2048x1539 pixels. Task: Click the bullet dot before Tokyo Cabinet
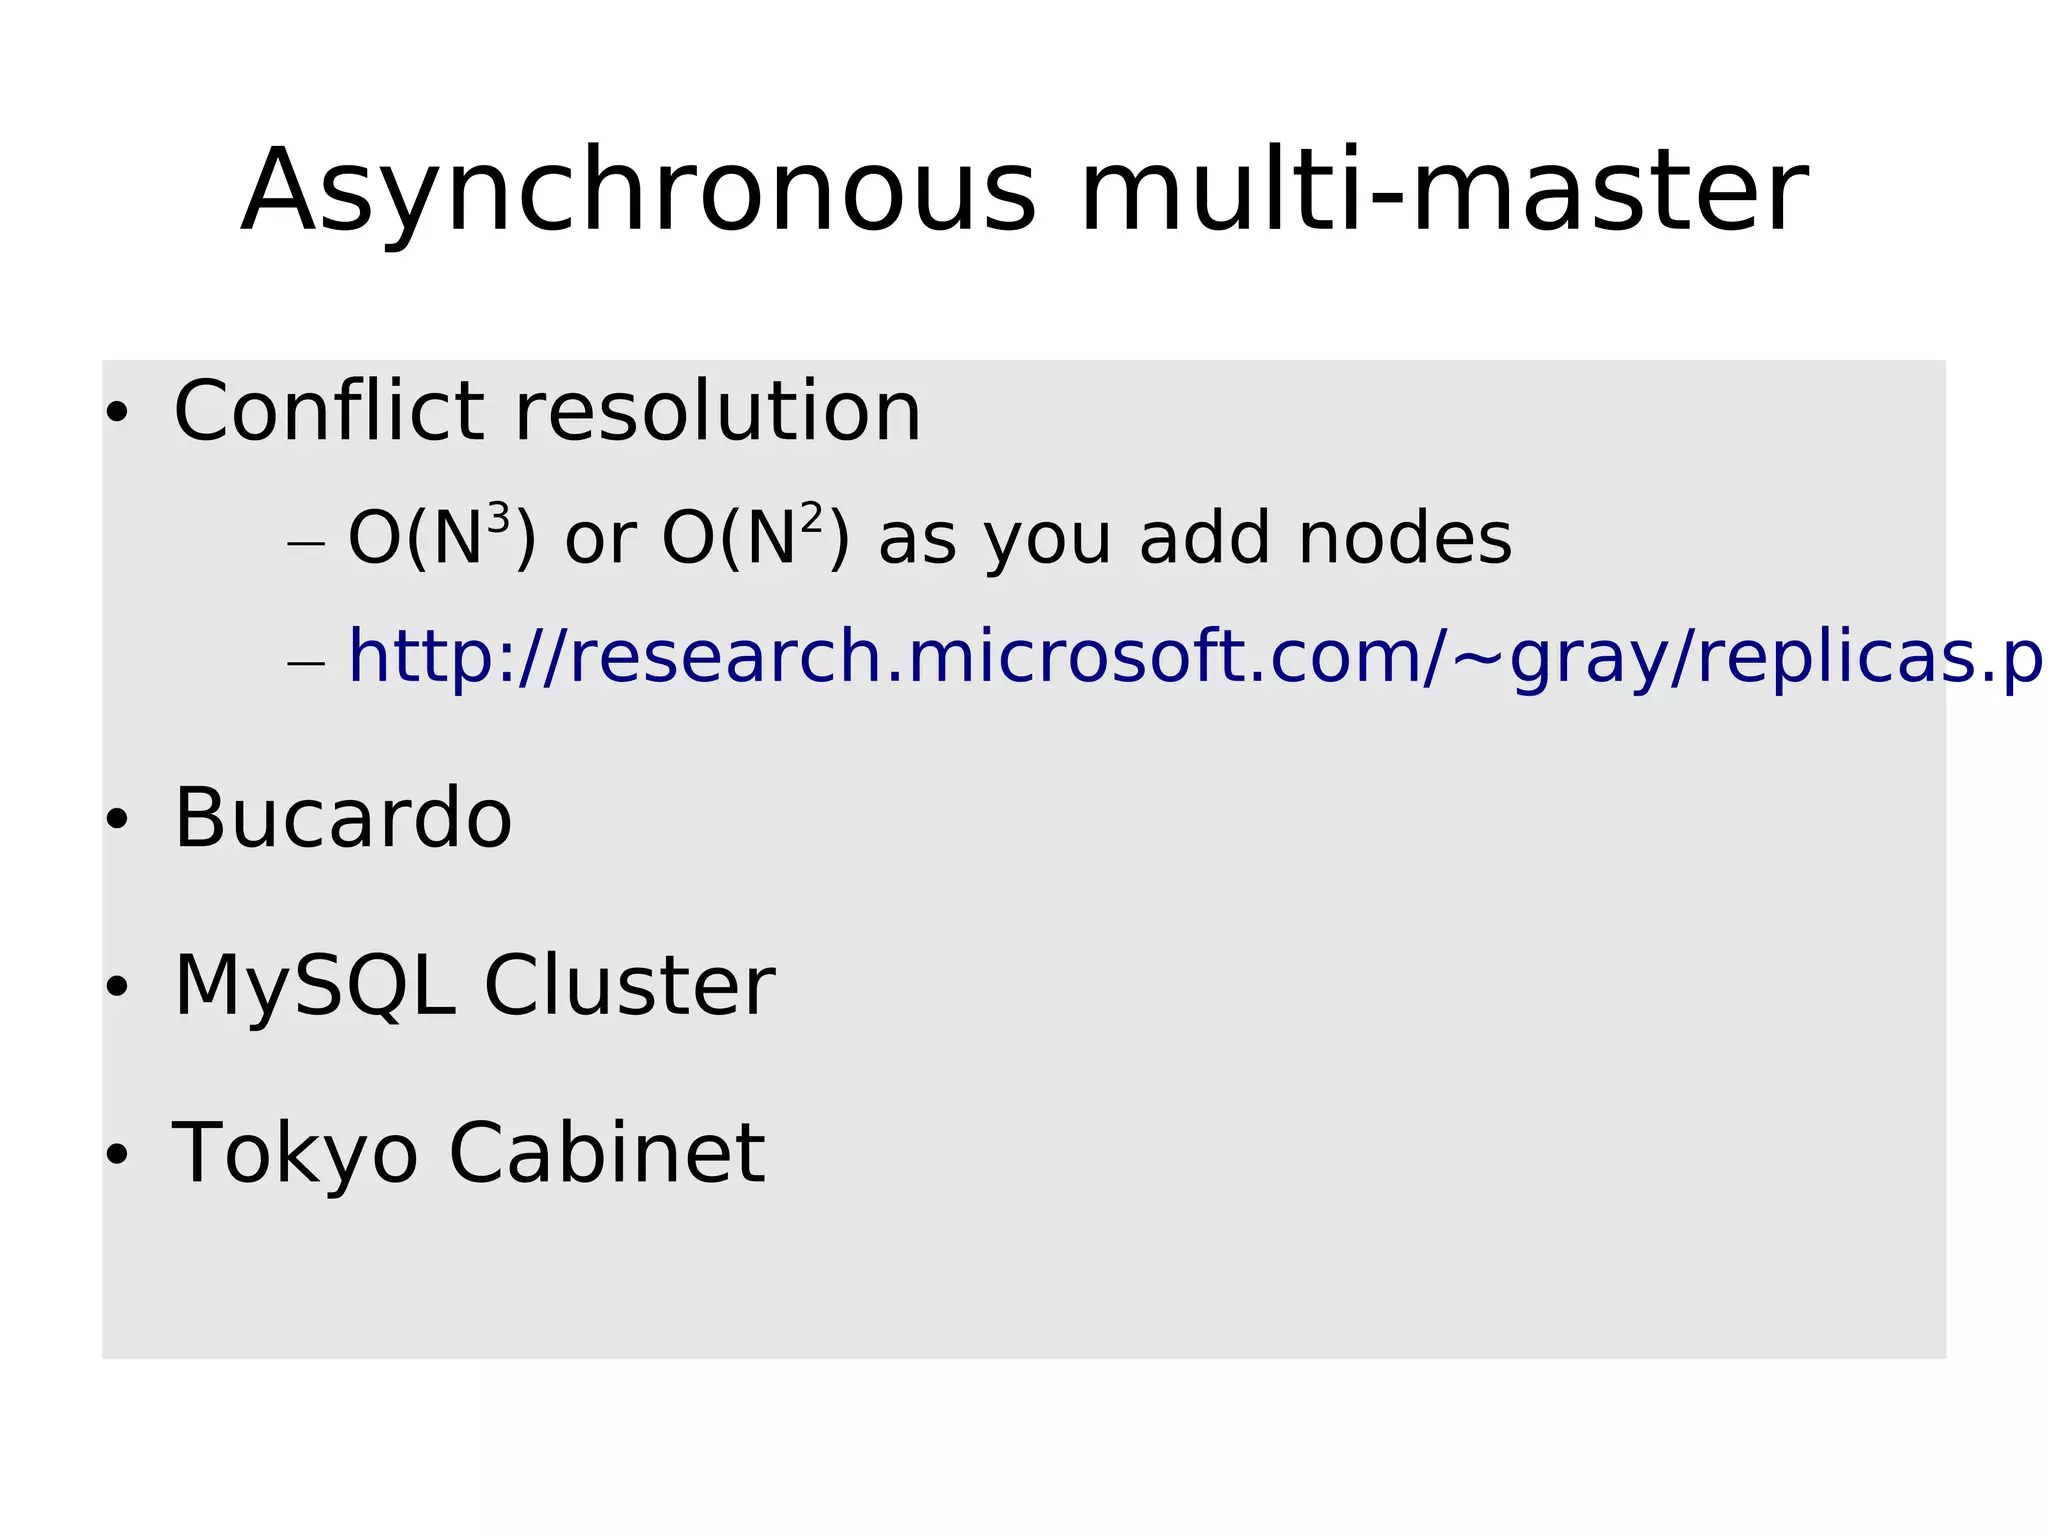point(117,1153)
